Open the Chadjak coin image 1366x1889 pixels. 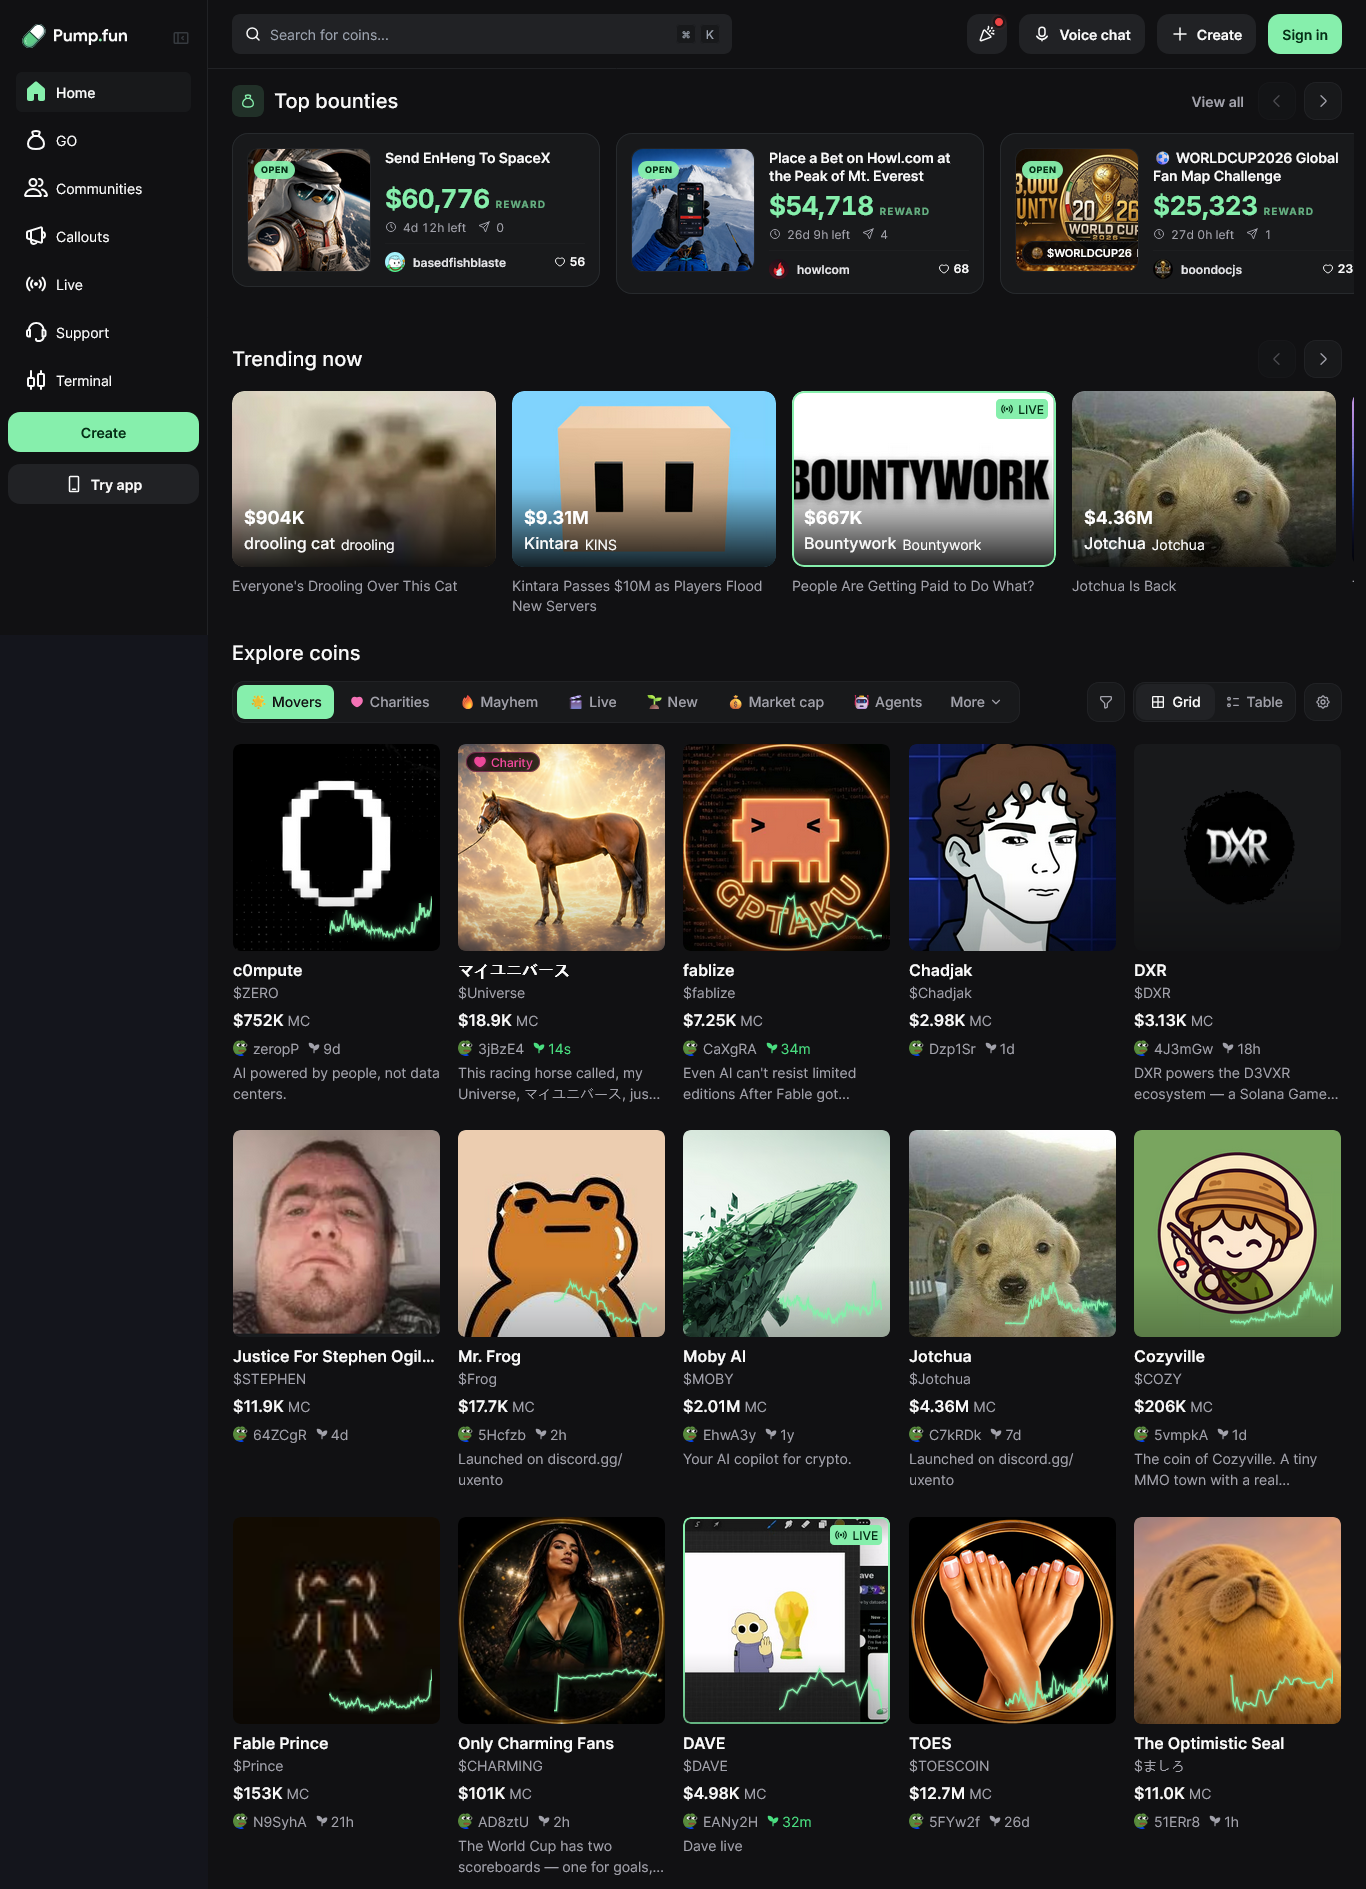(1012, 847)
